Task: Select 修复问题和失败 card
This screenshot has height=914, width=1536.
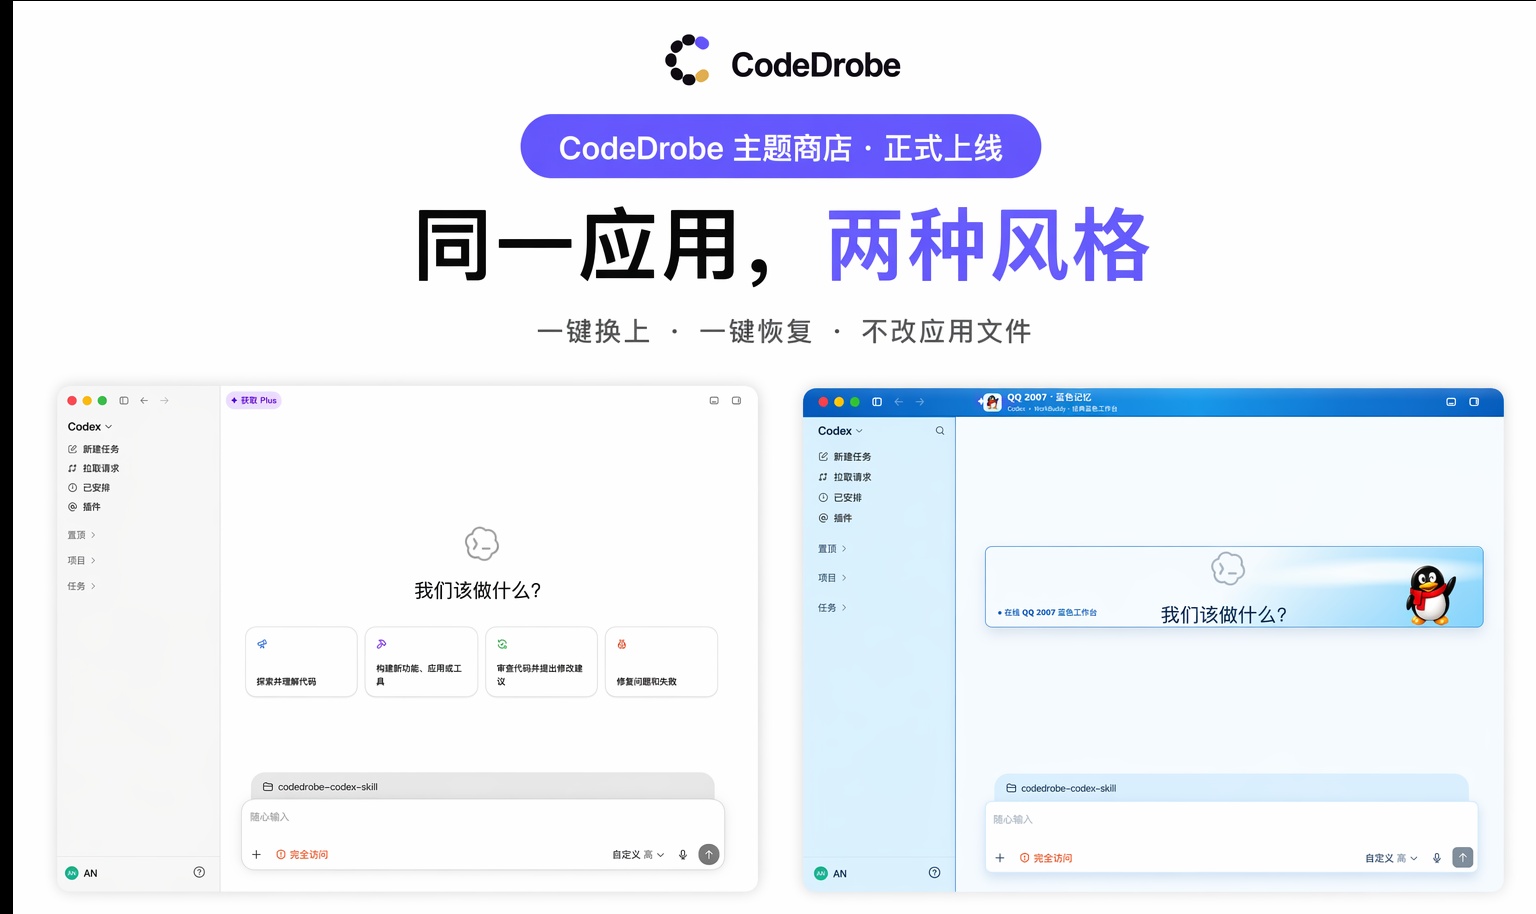Action: click(x=661, y=662)
